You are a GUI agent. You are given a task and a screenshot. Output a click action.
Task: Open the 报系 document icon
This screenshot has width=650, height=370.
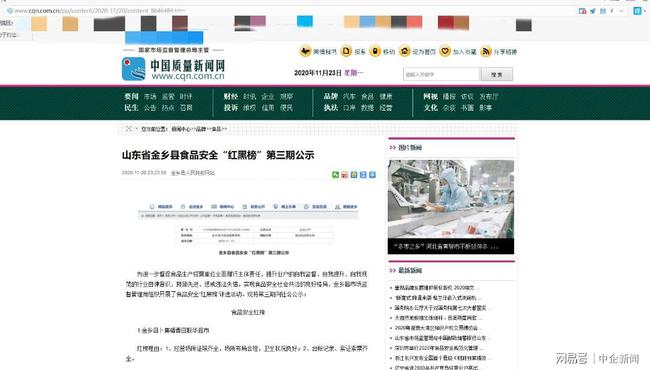[x=346, y=51]
